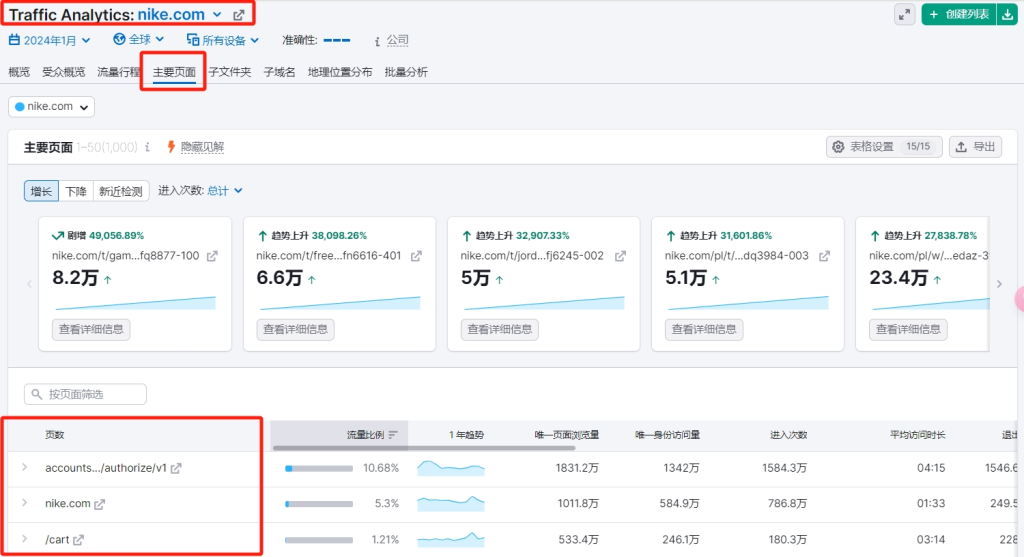Viewport: 1024px width, 557px height.
Task: Click the 唯一页面浏览量 column header
Action: click(567, 435)
